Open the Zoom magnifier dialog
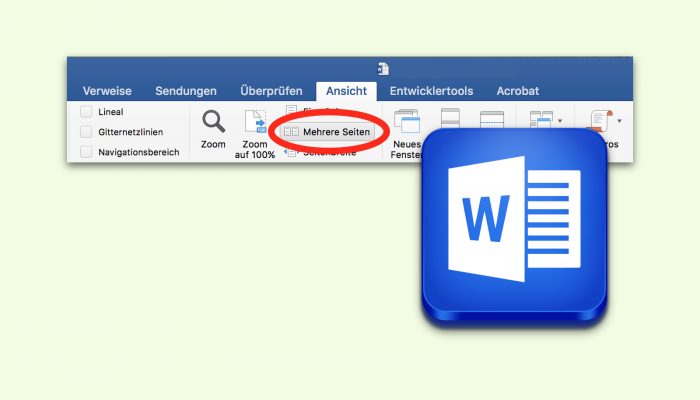Image resolution: width=700 pixels, height=400 pixels. tap(213, 129)
